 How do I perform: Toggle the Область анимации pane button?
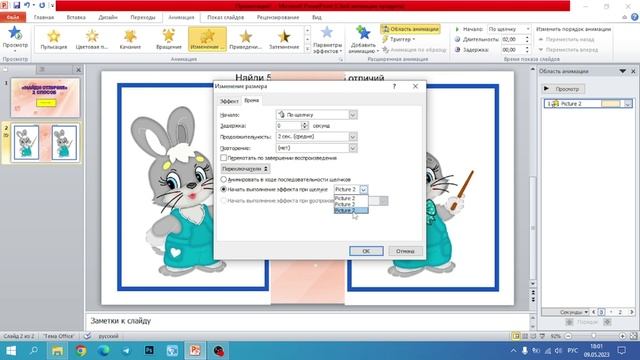pos(410,29)
